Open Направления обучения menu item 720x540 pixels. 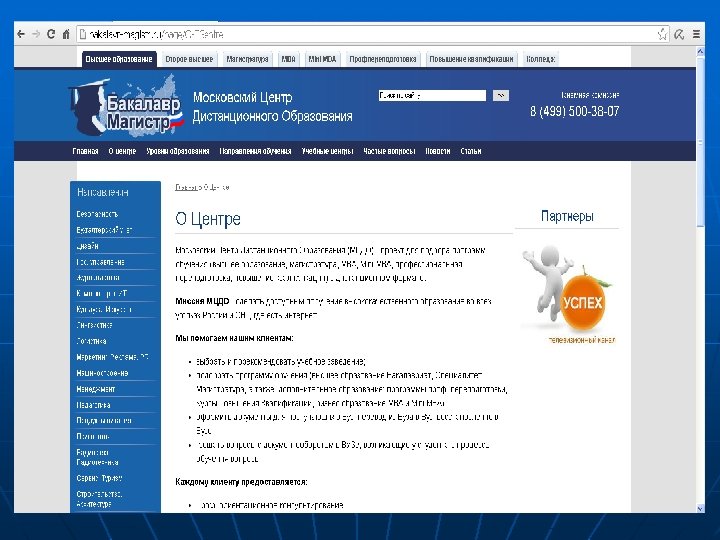(255, 151)
